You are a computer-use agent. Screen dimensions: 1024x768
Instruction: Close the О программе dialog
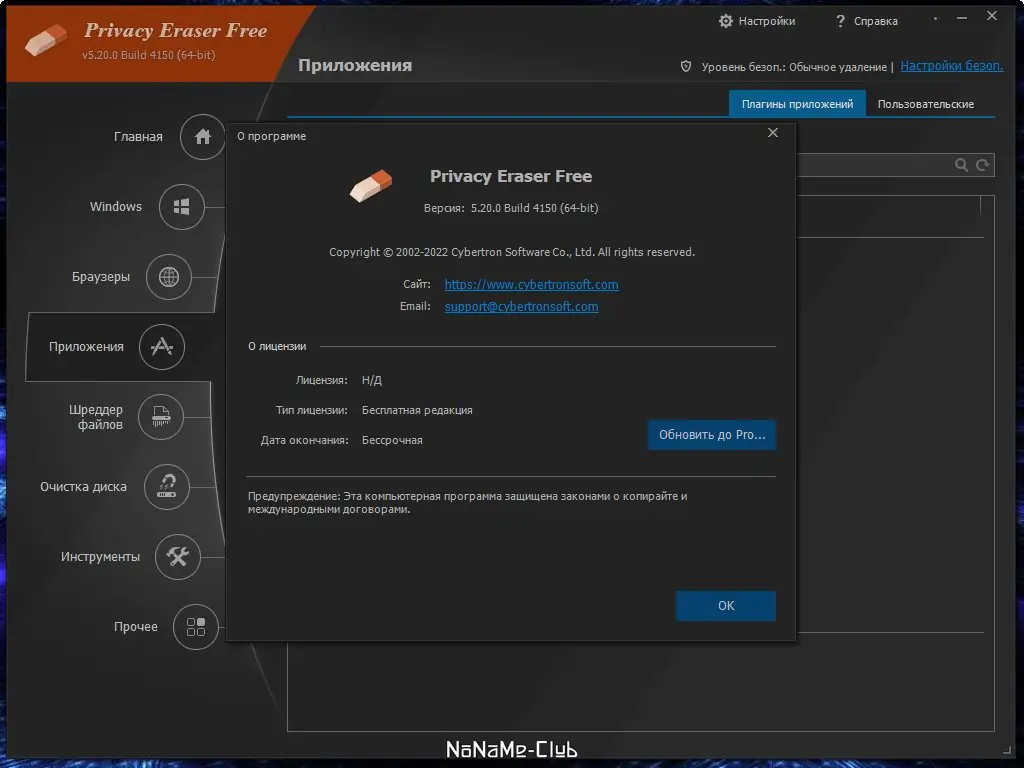(773, 133)
